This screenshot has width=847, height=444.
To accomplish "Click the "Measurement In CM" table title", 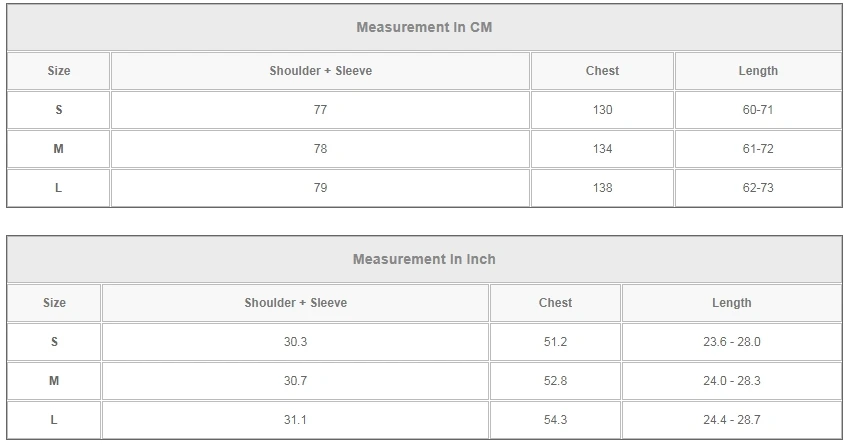I will (x=424, y=27).
